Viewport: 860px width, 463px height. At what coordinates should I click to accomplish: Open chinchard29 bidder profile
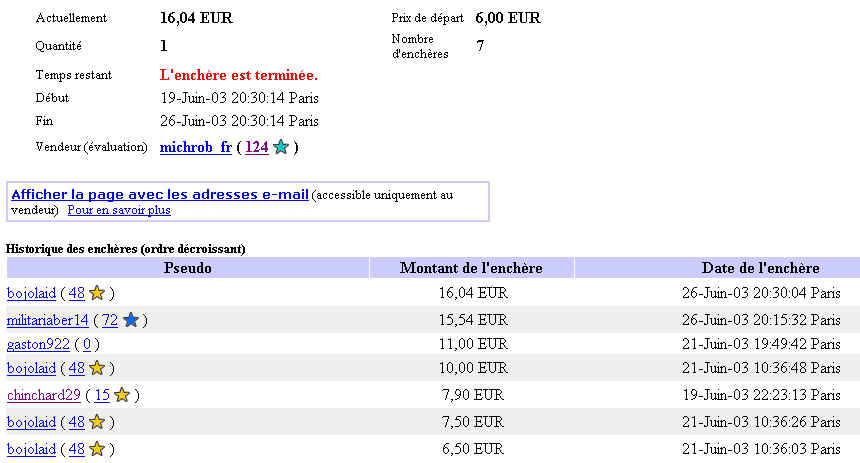point(44,395)
